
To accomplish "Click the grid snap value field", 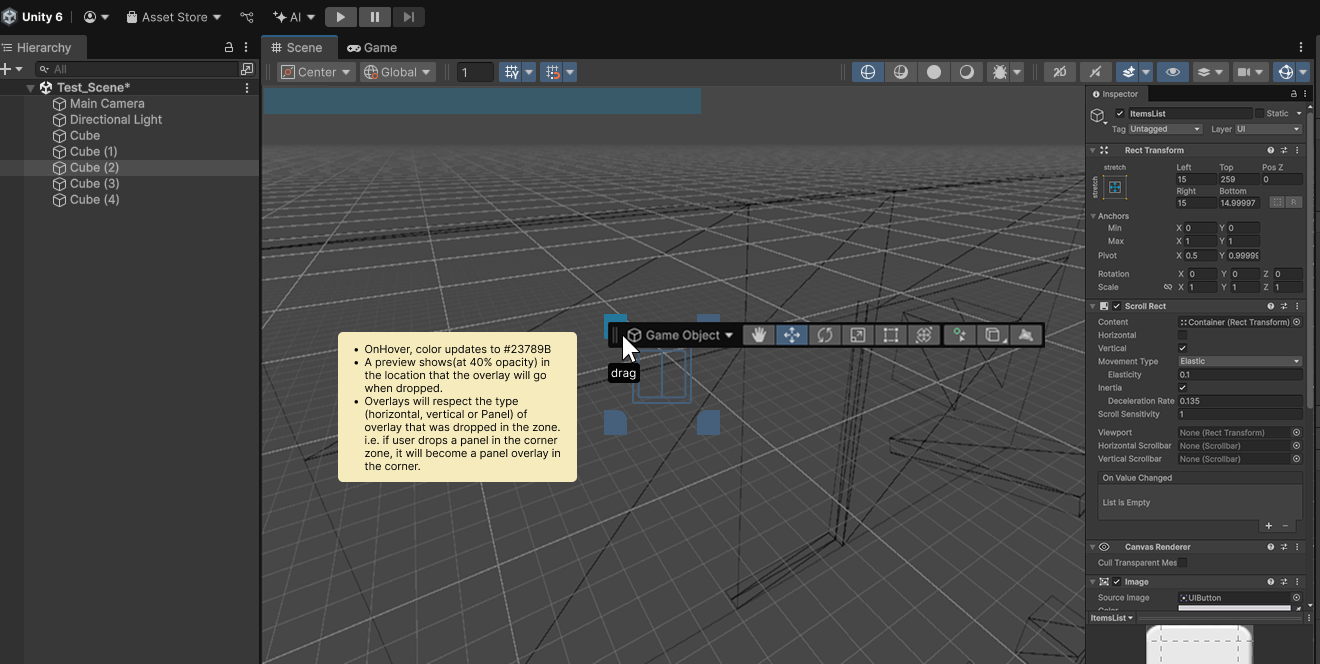I will (476, 72).
